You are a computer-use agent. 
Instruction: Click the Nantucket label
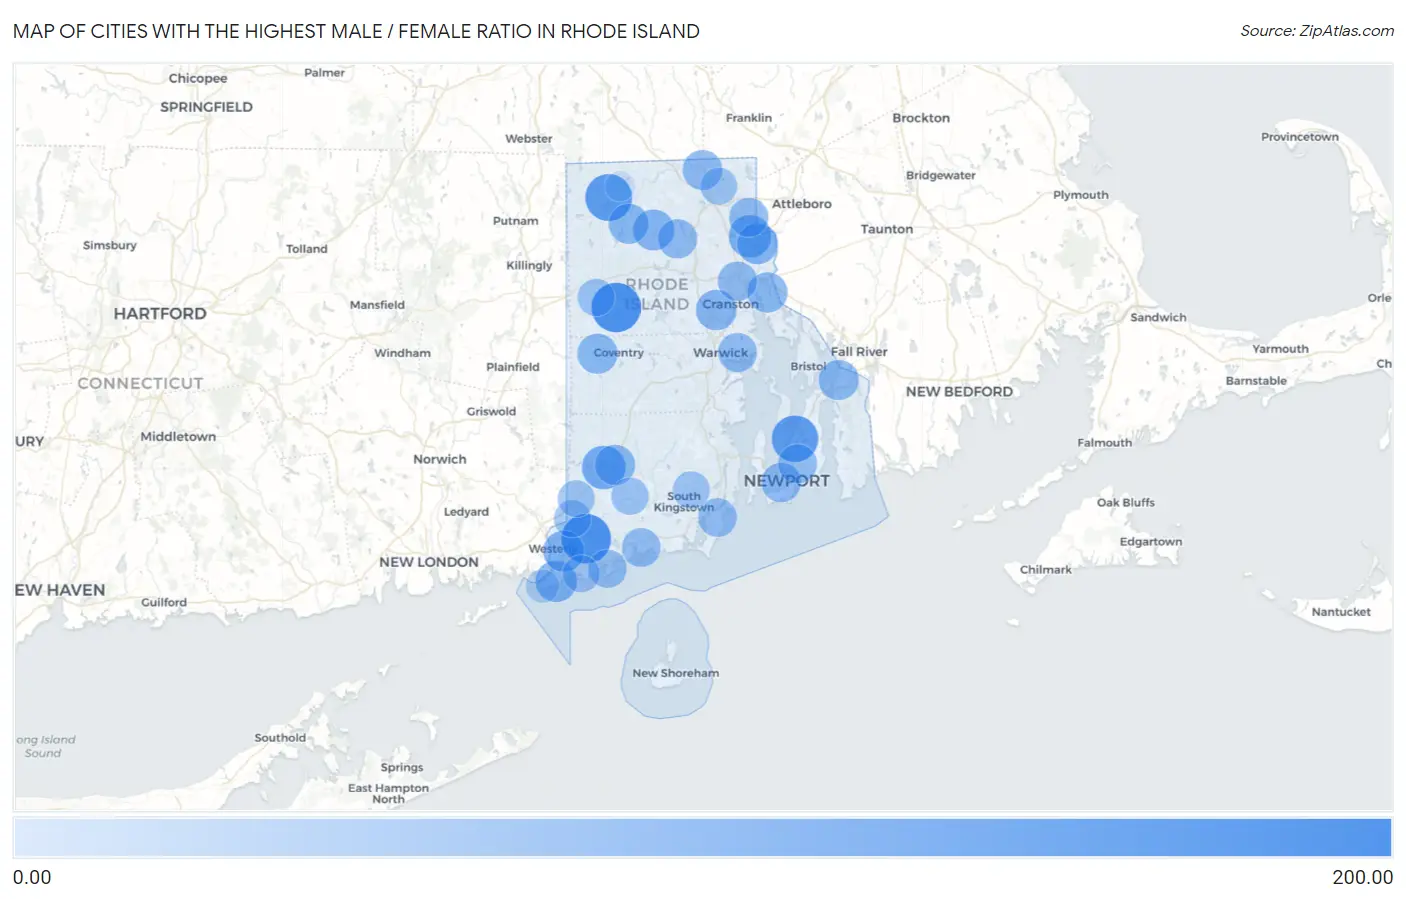pyautogui.click(x=1341, y=612)
